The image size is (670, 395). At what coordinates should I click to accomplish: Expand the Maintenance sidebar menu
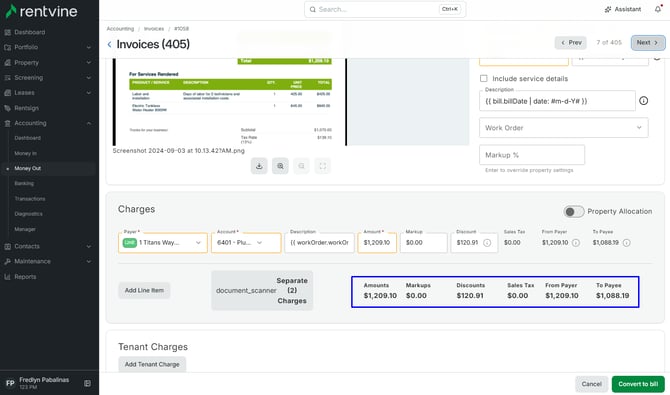[88, 262]
